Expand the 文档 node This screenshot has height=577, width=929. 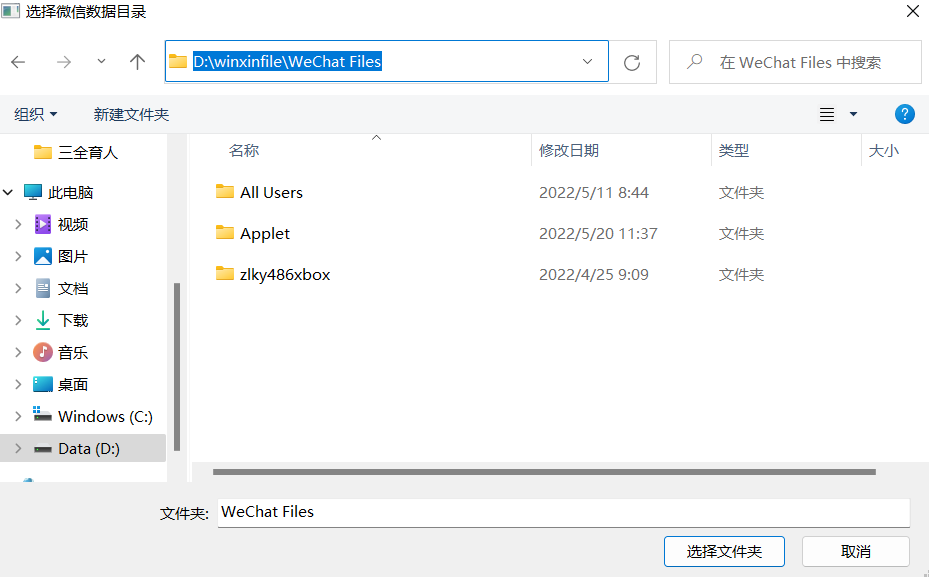18,288
